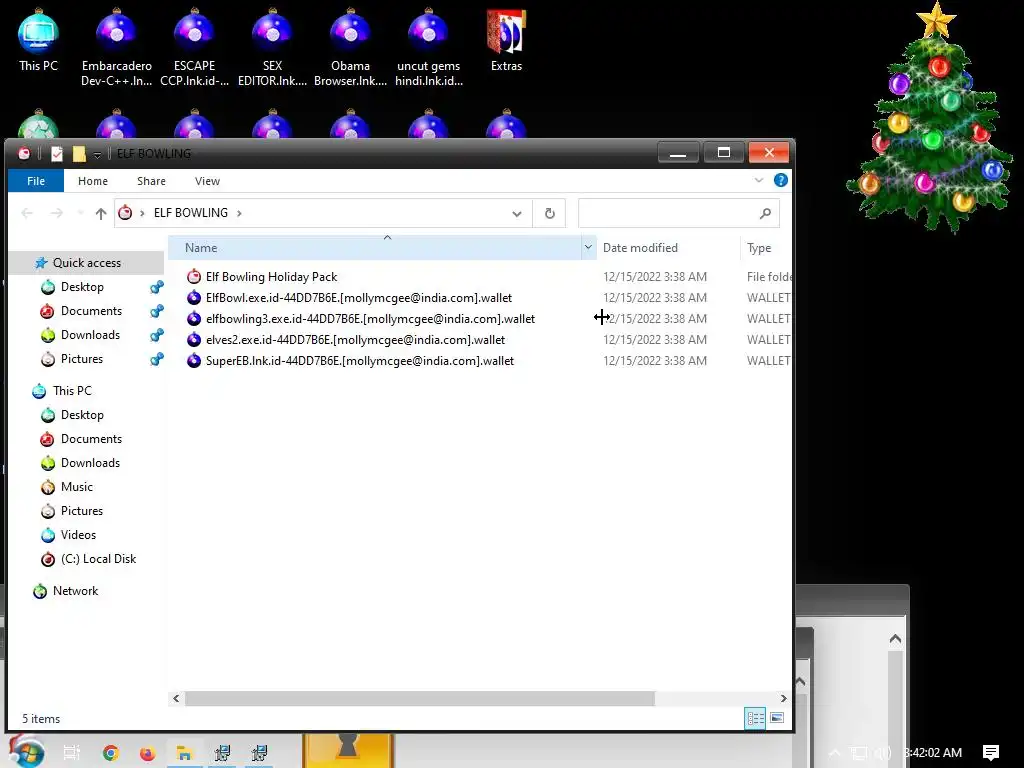Open Name column filter dropdown
Screen dimensions: 1024x768
coord(588,248)
